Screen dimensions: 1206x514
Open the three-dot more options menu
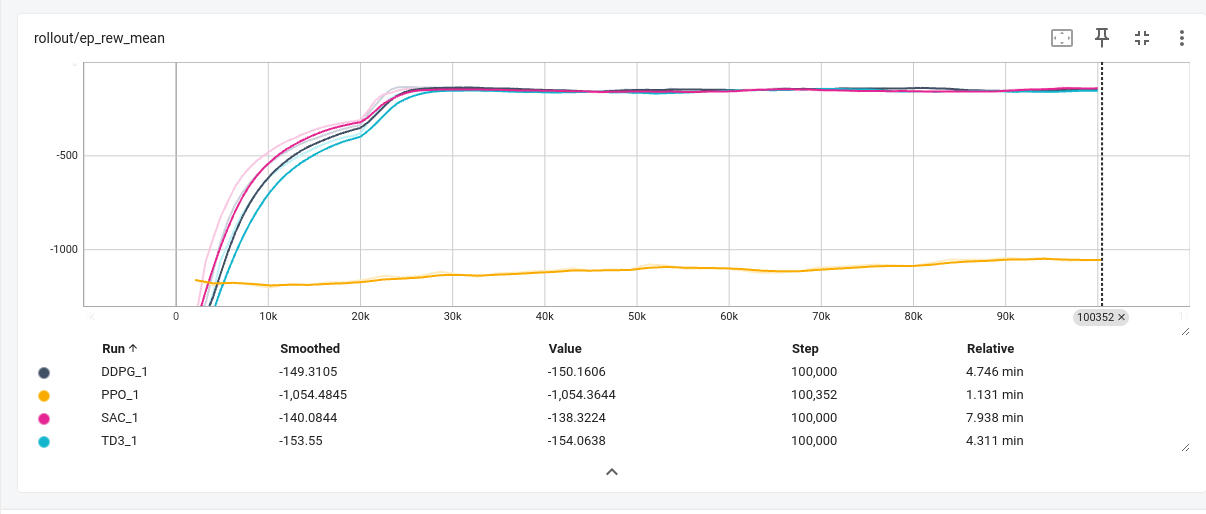click(1181, 38)
